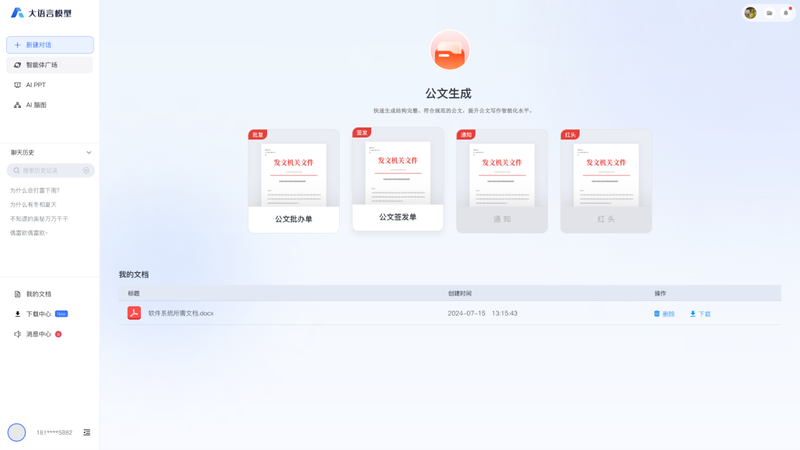Click the 大语言模型 logo

tap(41, 13)
